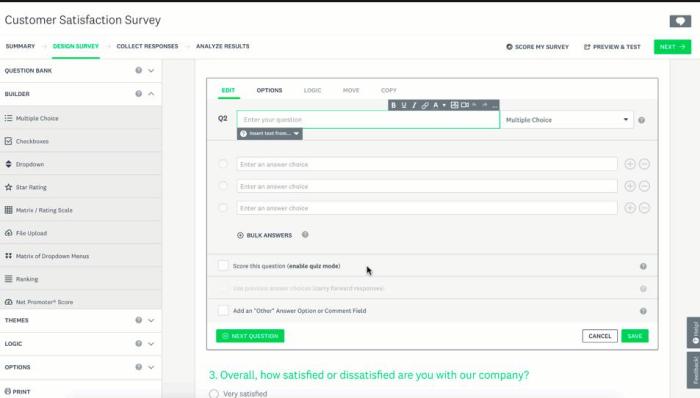Apply bold formatting to question text
700x398 pixels.
coord(393,105)
